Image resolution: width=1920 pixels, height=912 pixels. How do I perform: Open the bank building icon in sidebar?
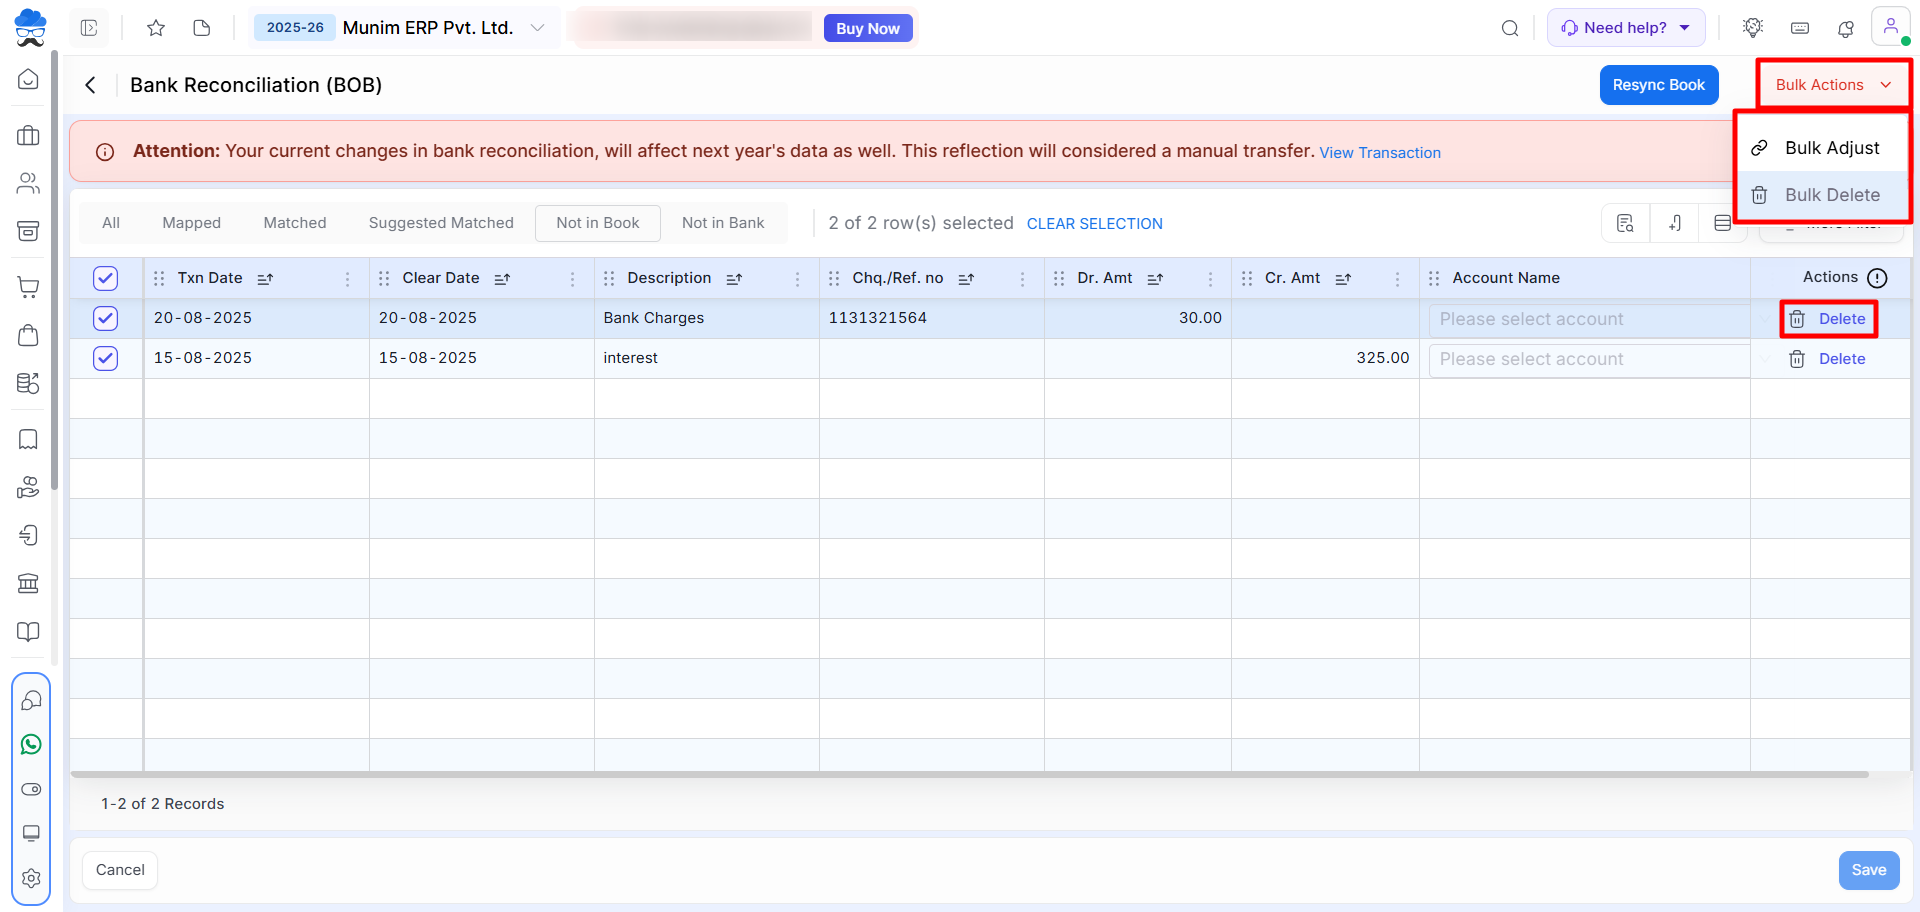(29, 583)
